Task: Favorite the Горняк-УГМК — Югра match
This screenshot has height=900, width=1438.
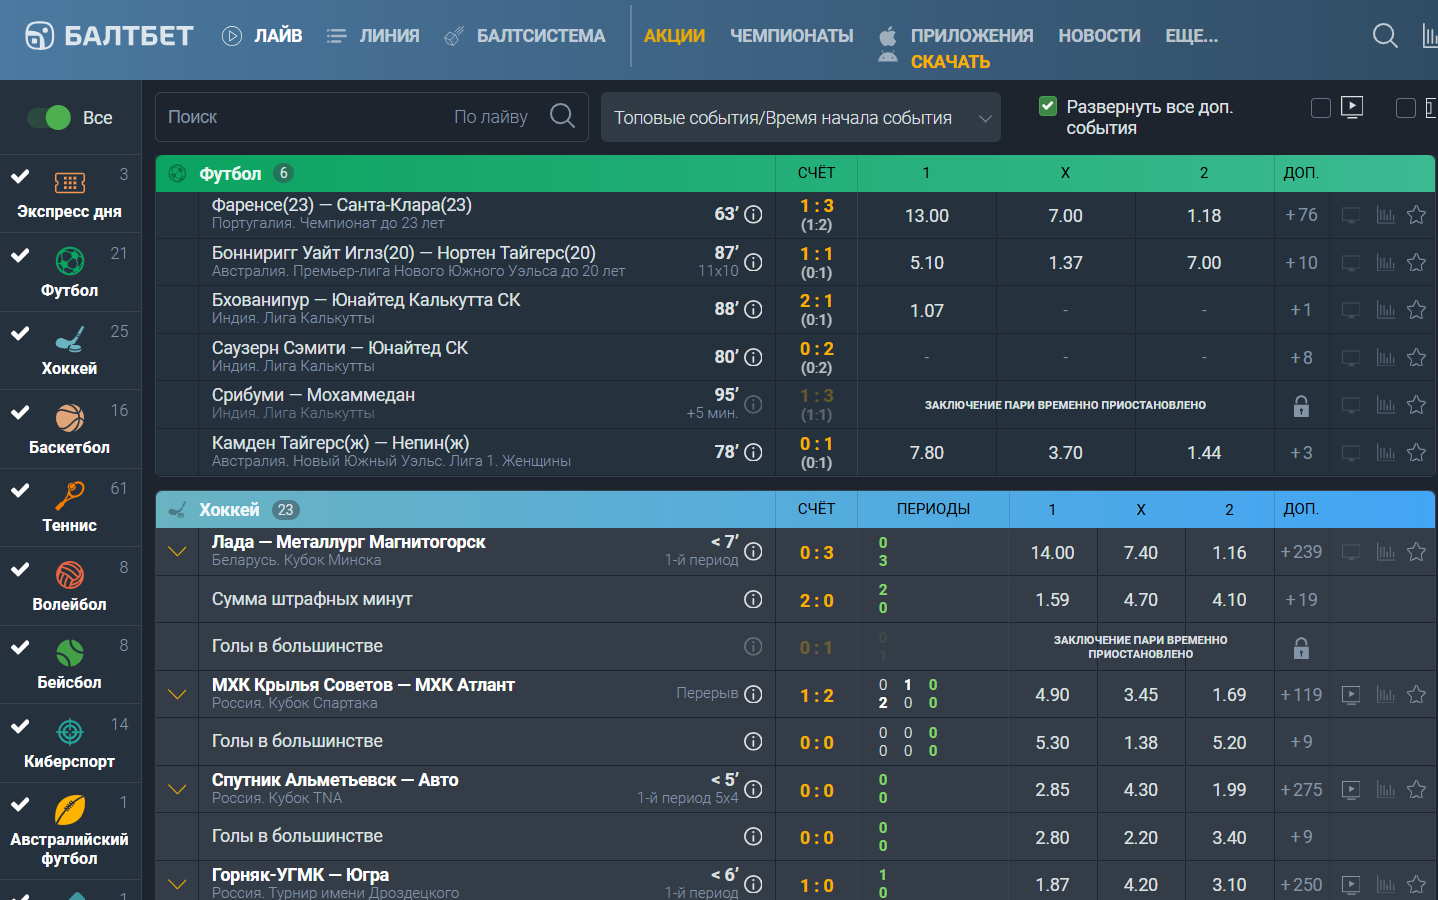Action: pos(1416,885)
